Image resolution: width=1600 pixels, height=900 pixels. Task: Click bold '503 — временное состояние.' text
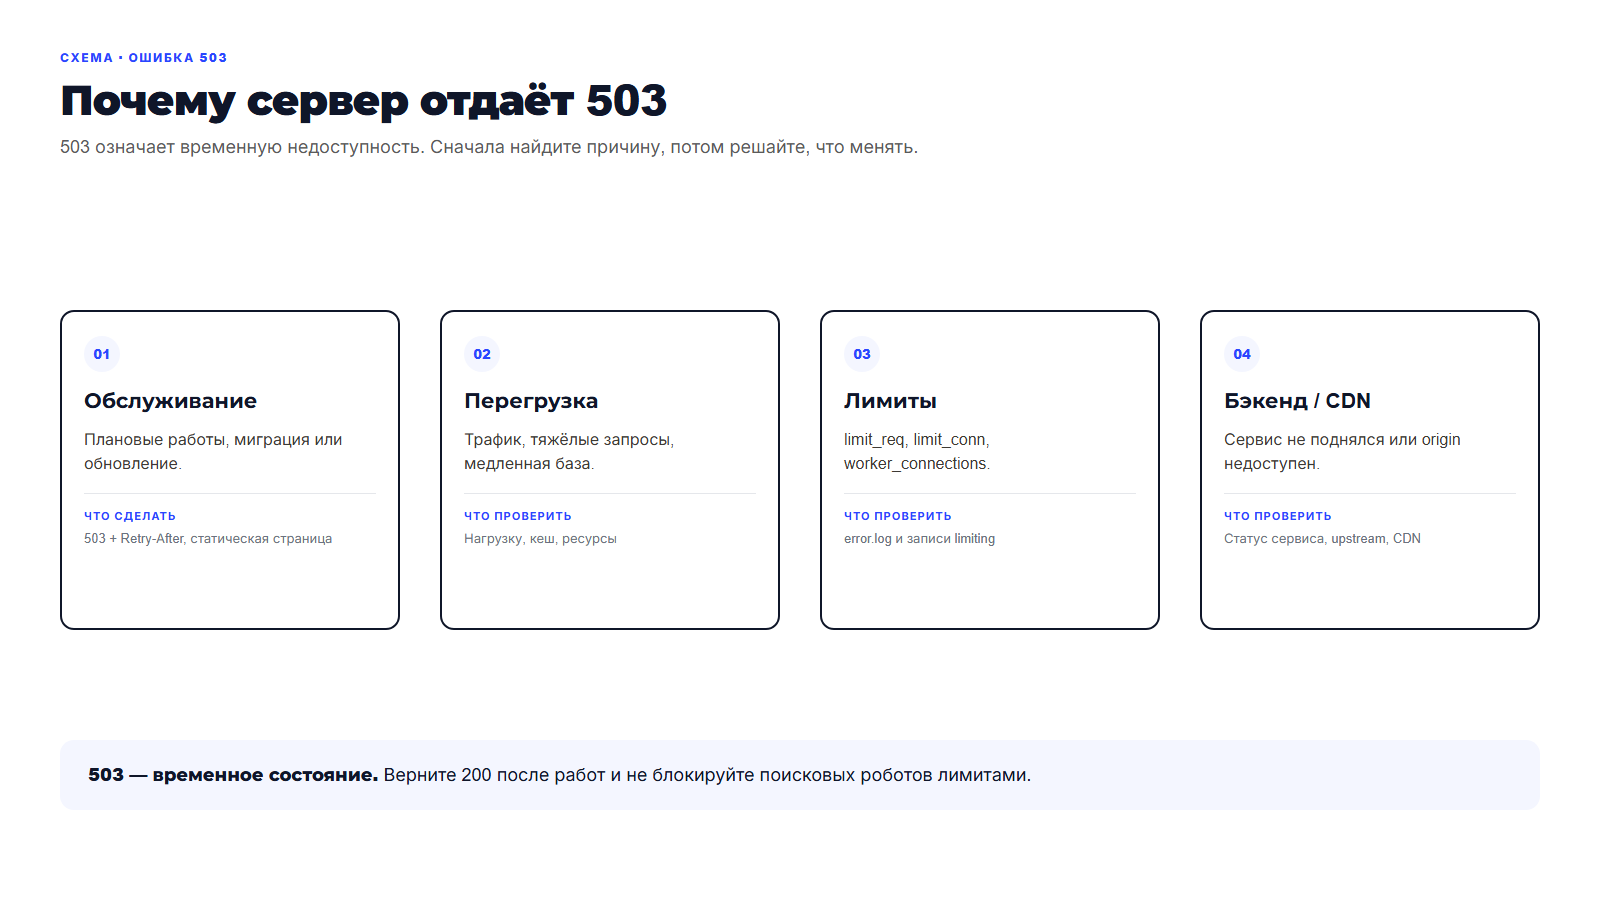click(233, 775)
